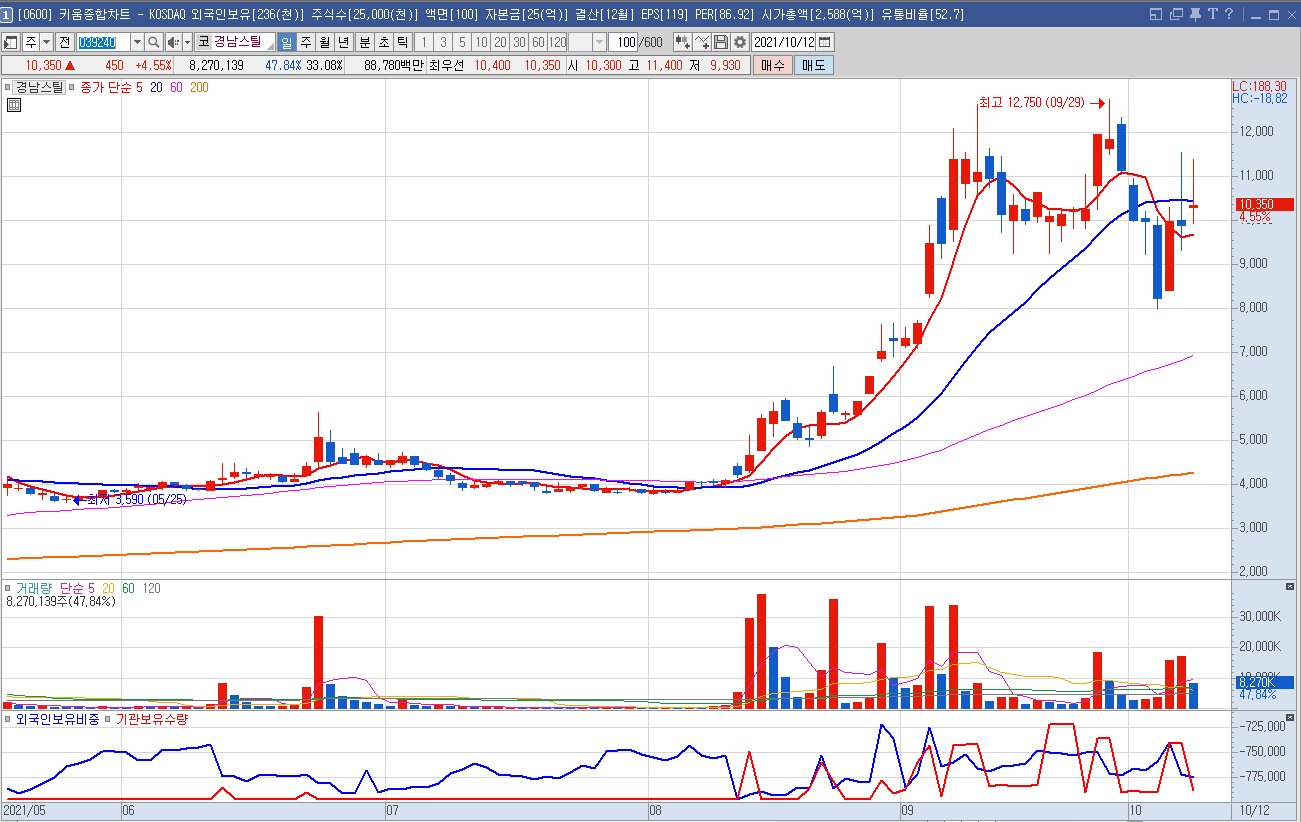Click the screen number 1 badge
Image resolution: width=1301 pixels, height=822 pixels.
click(x=7, y=14)
